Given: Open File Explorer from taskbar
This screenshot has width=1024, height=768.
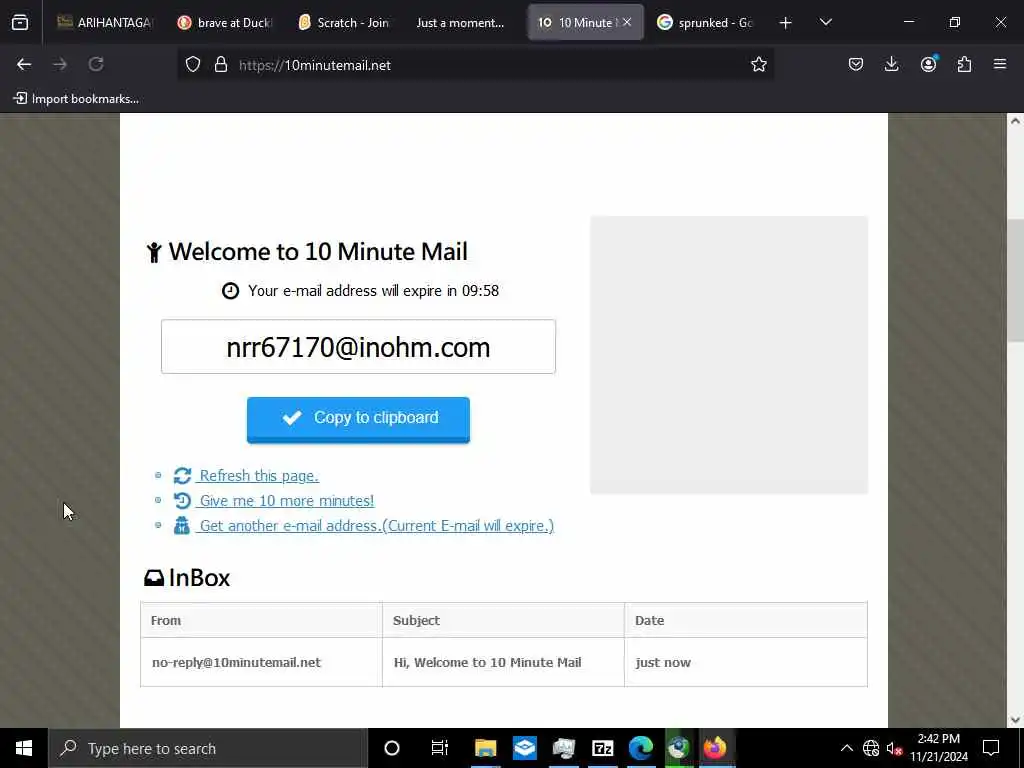Looking at the screenshot, I should (485, 748).
